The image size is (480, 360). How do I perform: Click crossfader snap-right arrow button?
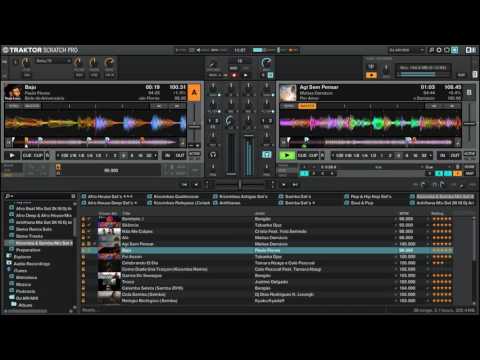click(x=283, y=184)
